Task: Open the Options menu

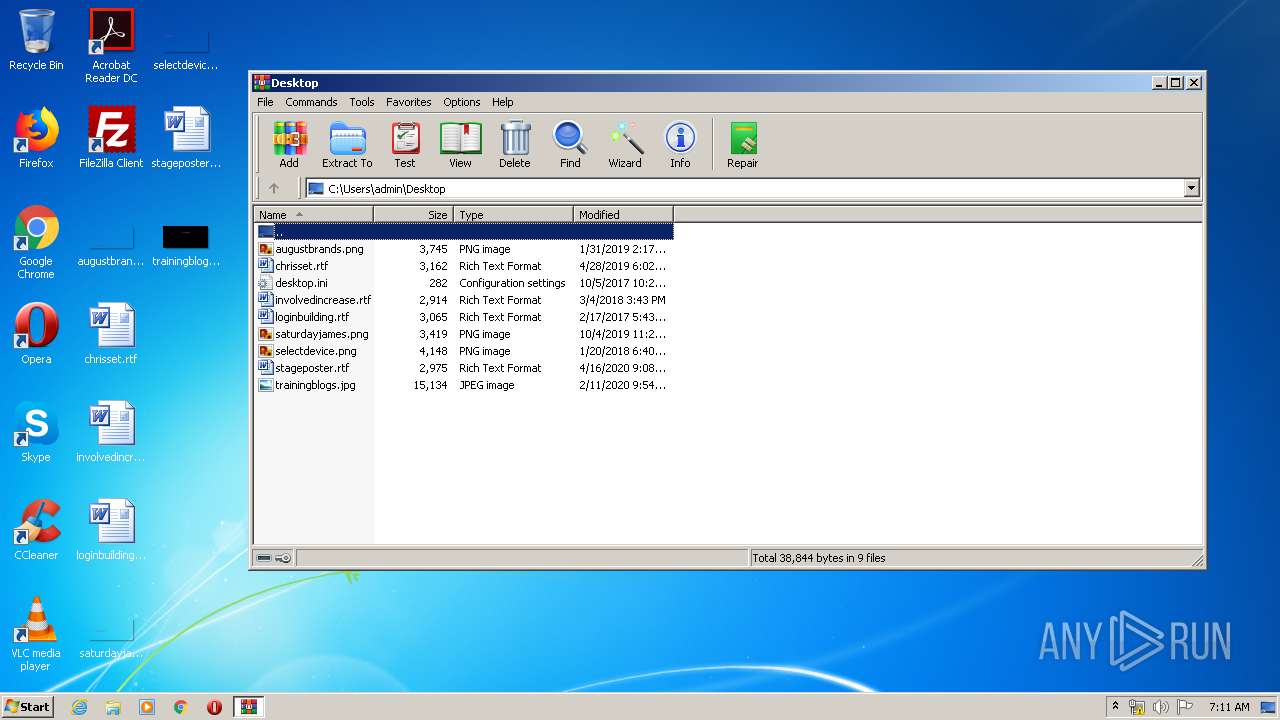Action: coord(462,102)
